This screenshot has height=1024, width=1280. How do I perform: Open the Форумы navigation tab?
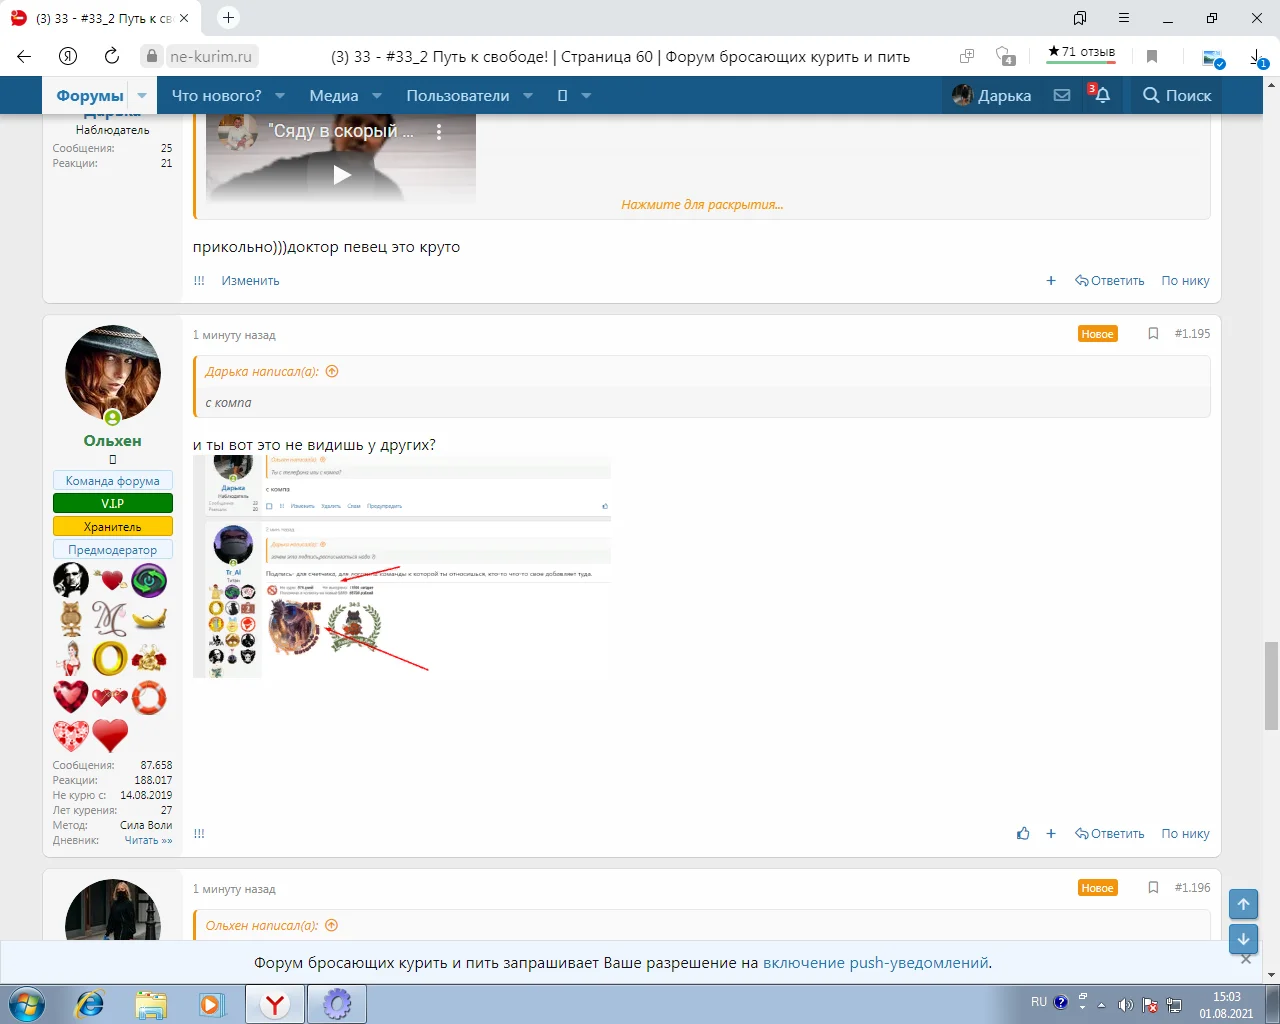(x=90, y=96)
